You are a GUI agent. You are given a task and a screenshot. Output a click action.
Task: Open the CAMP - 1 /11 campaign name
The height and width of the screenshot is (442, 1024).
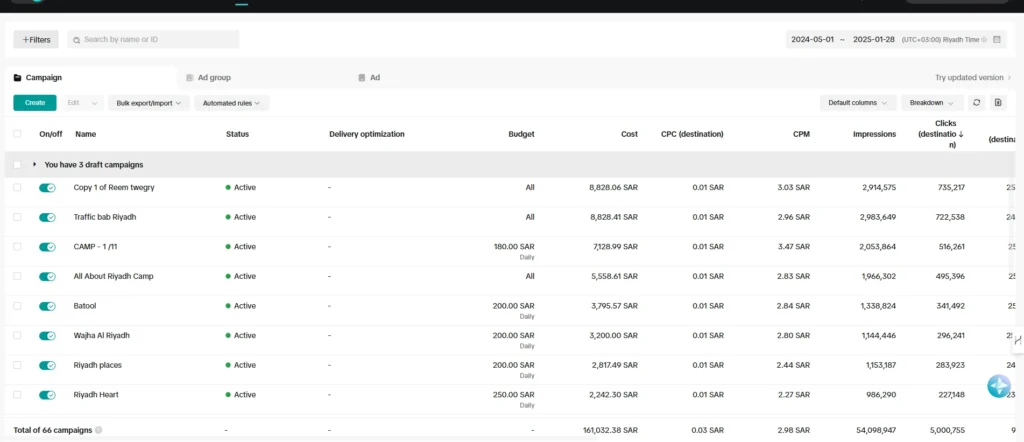click(x=95, y=247)
